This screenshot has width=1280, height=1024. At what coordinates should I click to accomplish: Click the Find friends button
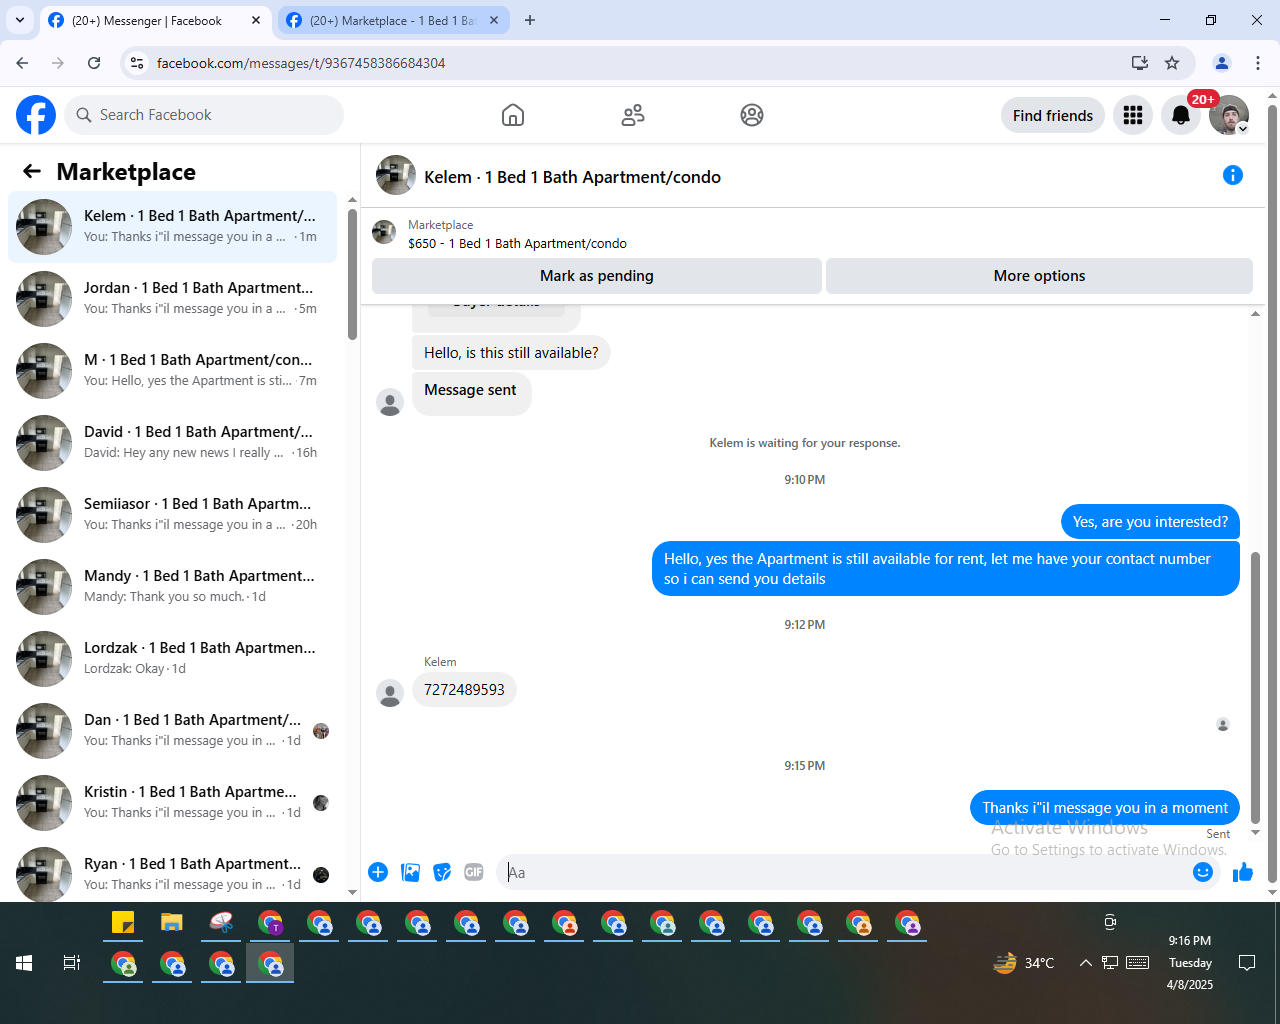tap(1053, 115)
